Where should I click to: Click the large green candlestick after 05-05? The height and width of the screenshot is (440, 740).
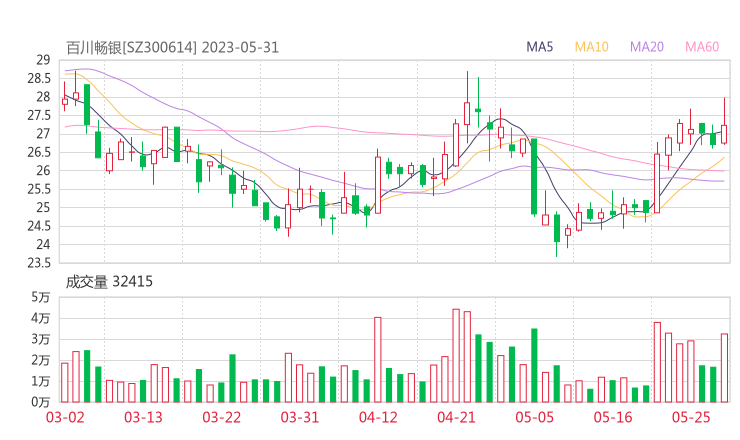[534, 177]
